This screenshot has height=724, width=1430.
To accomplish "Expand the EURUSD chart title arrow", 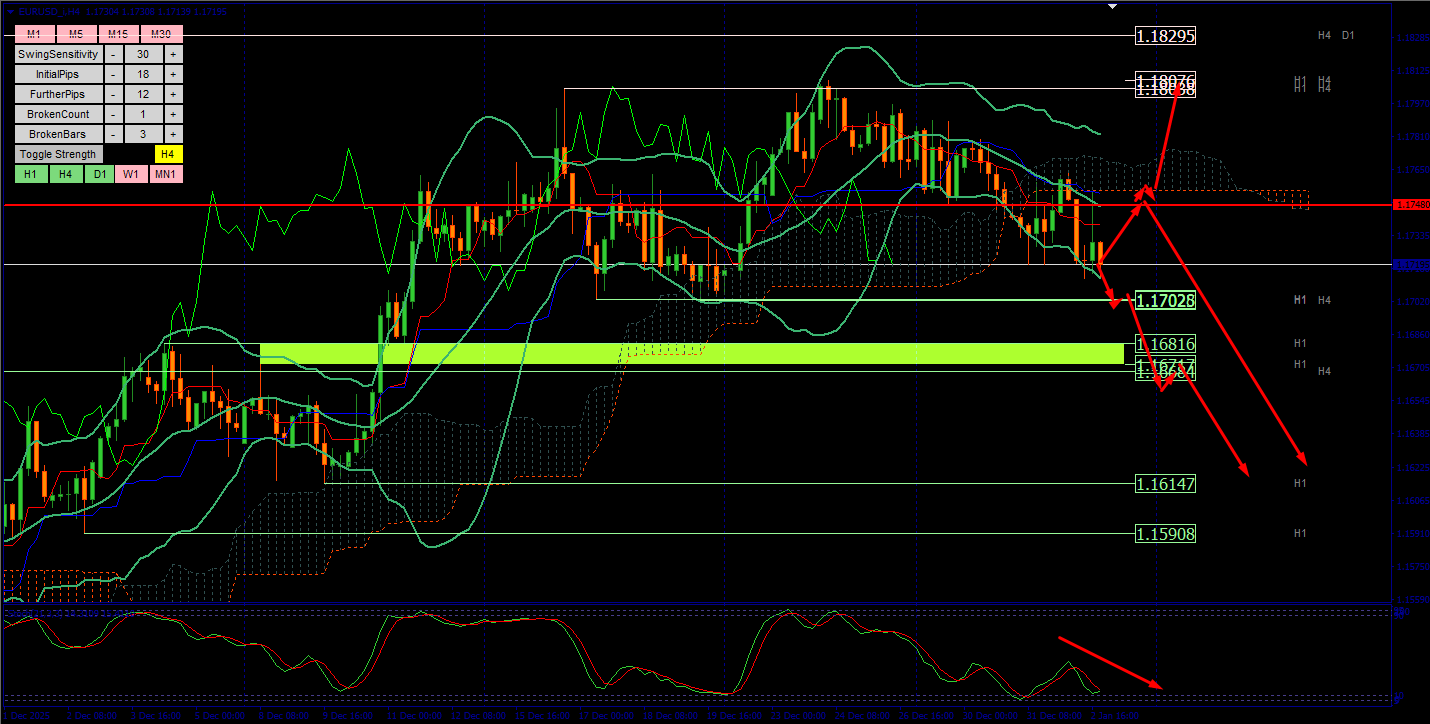I will (x=10, y=12).
